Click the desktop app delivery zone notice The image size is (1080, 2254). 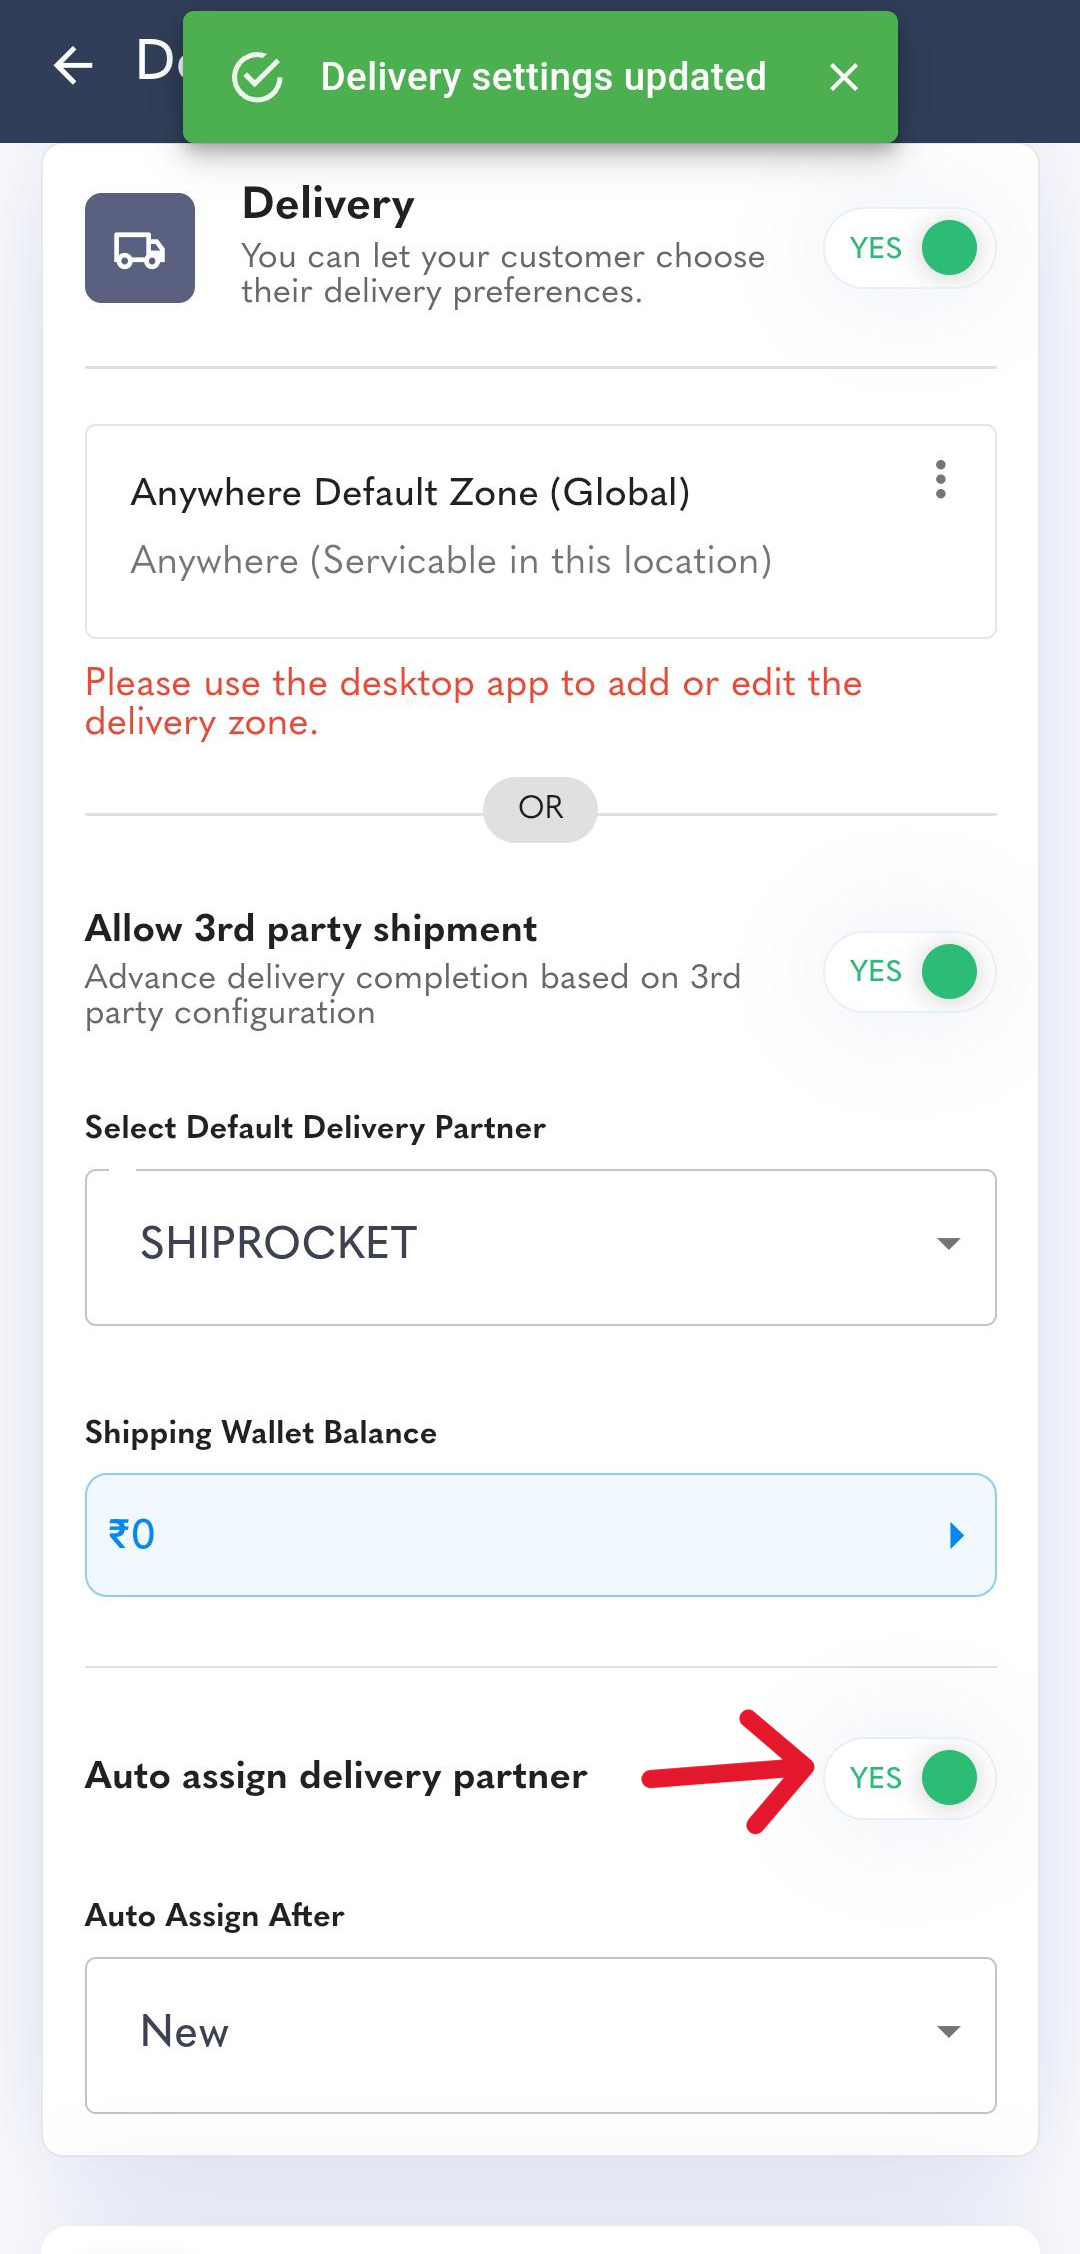[x=473, y=703]
